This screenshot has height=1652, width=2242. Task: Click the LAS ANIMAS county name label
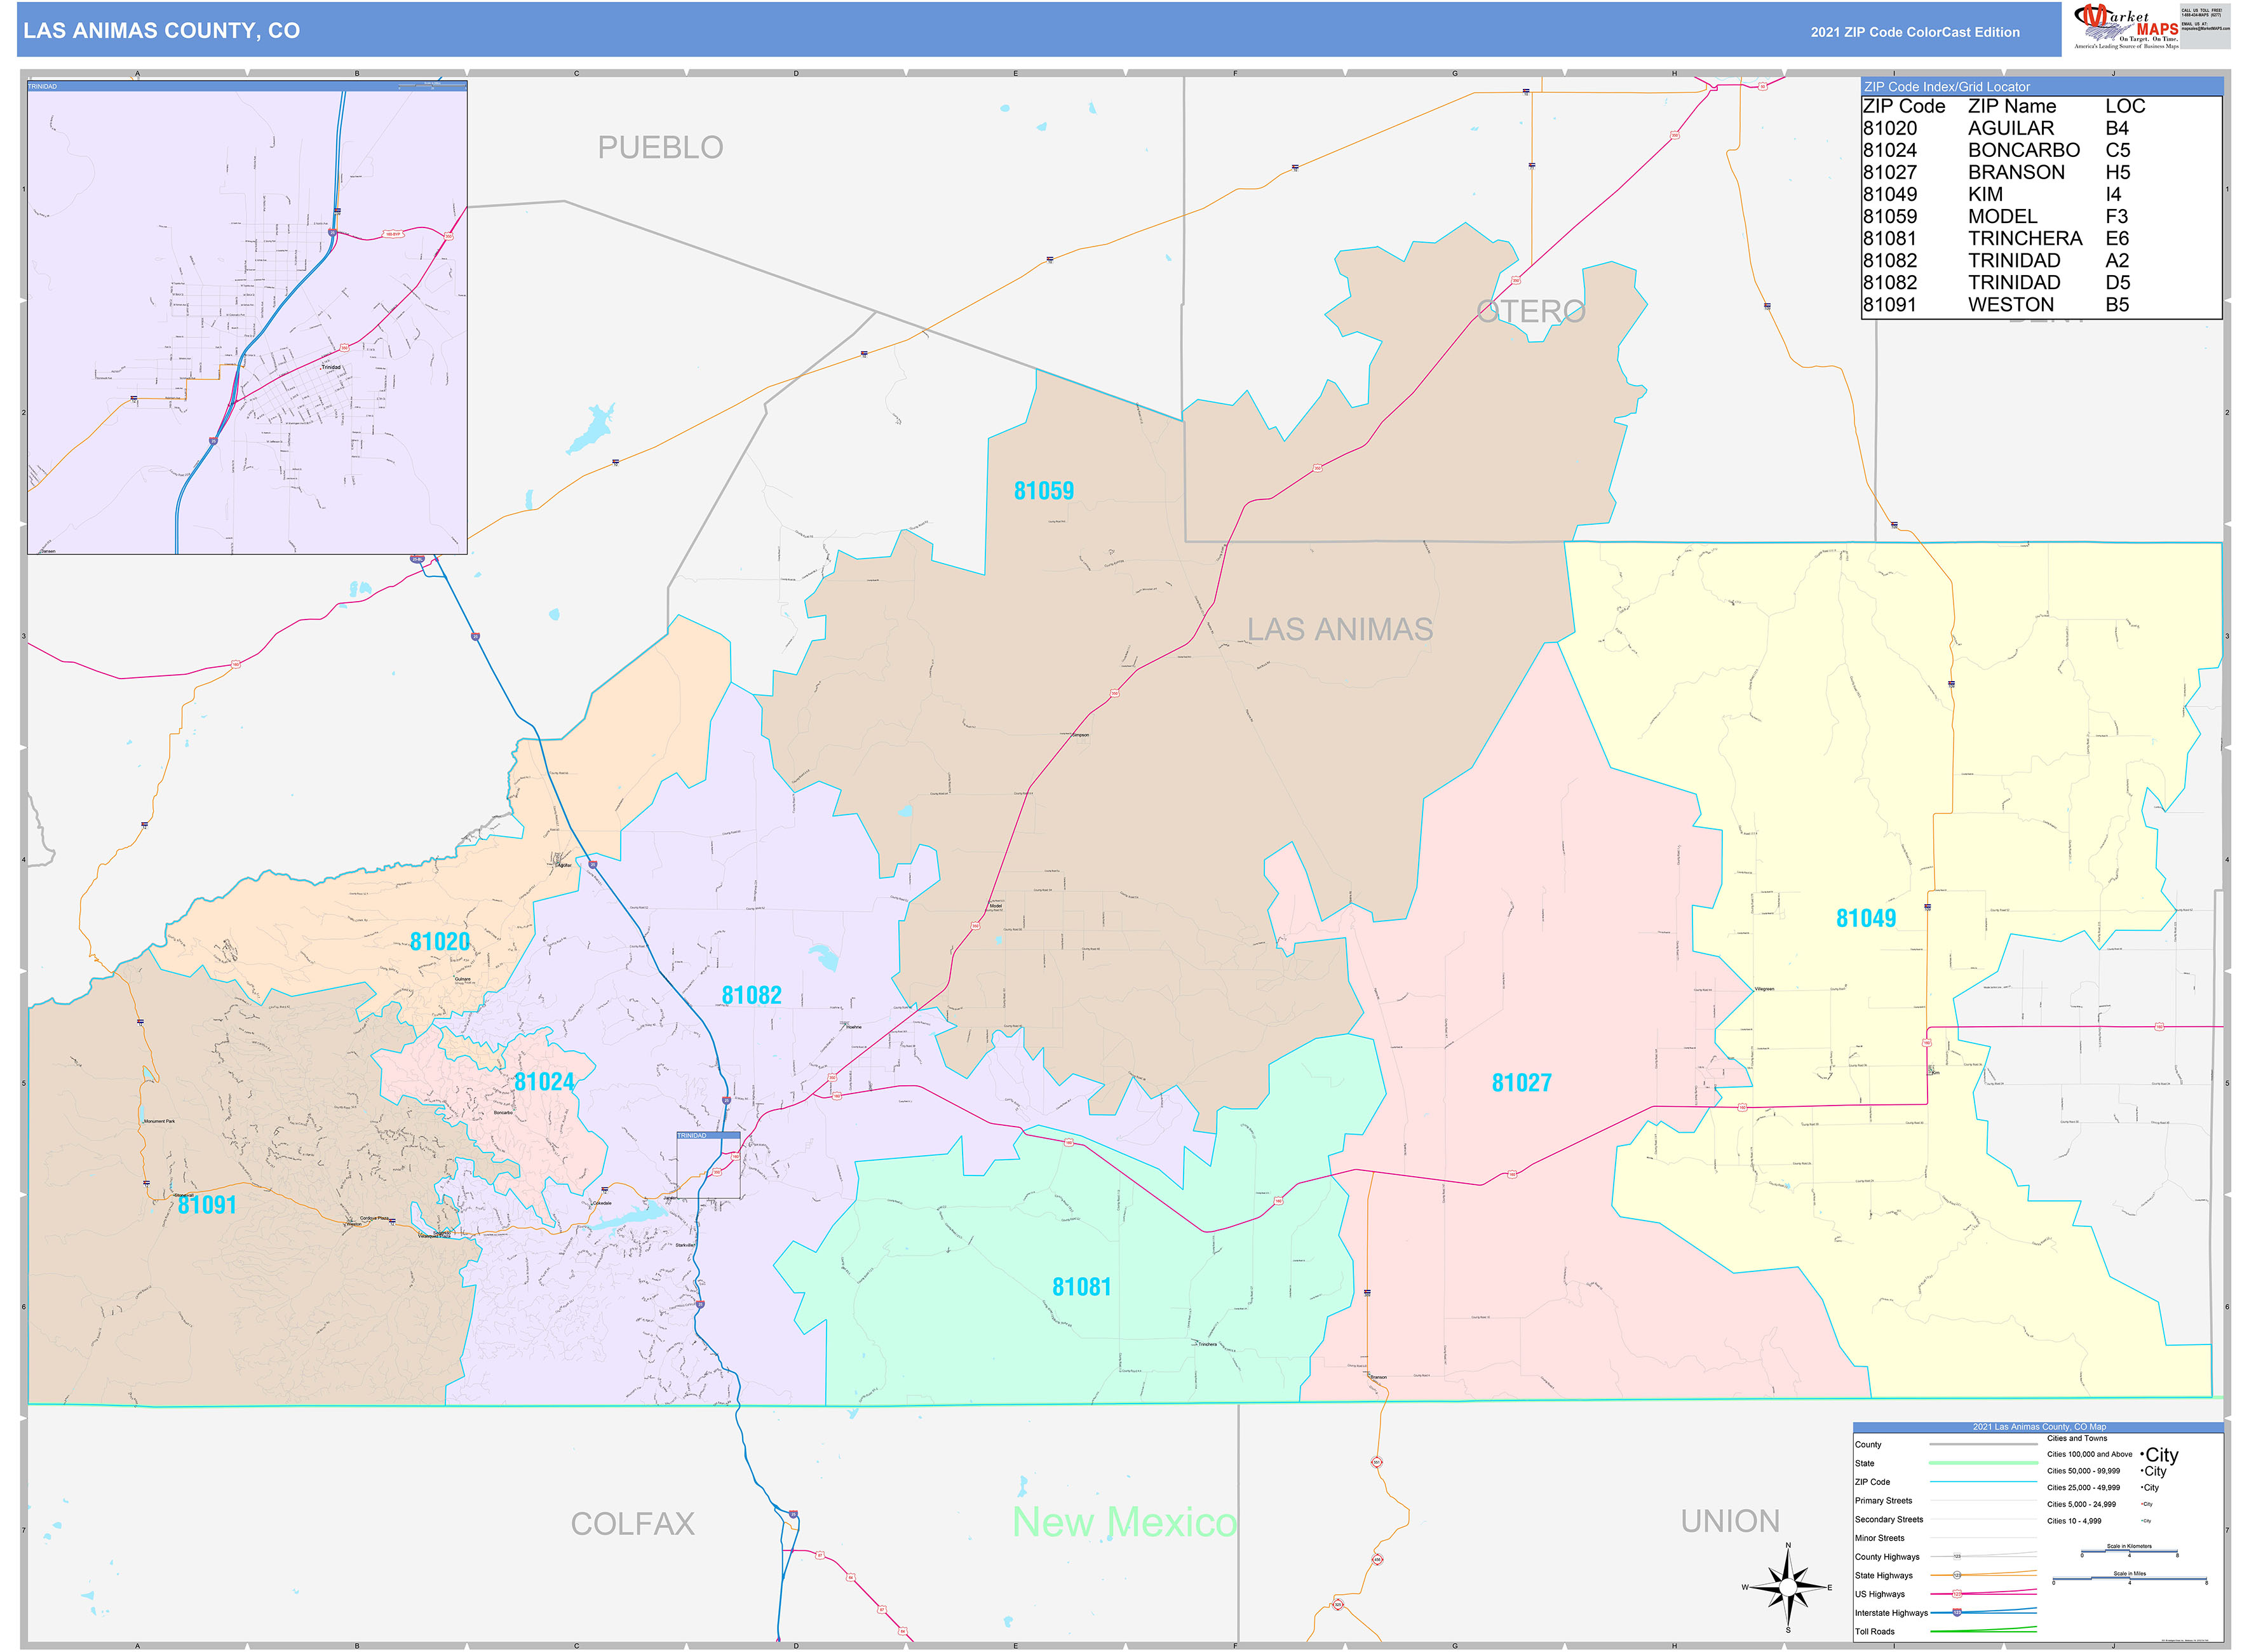tap(1340, 628)
